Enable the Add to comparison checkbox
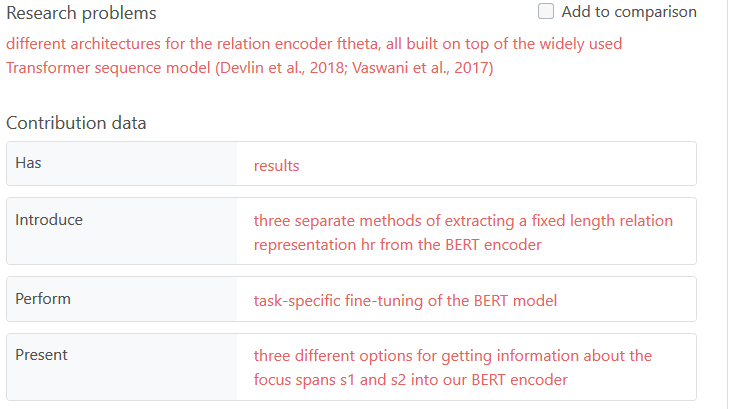The image size is (735, 409). point(546,12)
